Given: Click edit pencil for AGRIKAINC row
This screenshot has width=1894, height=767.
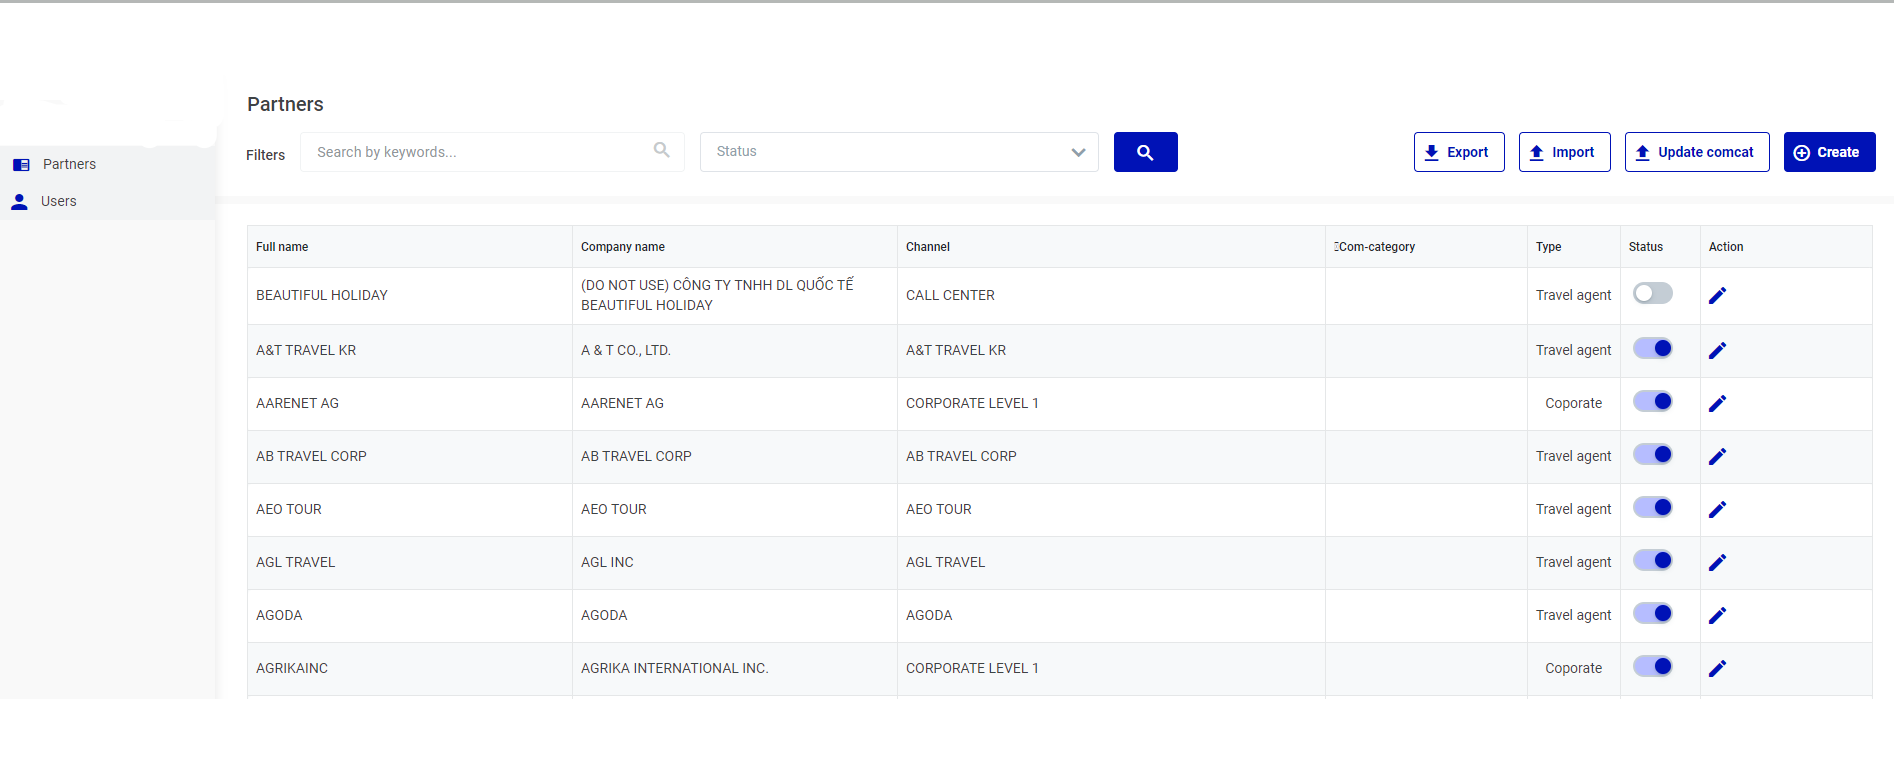Looking at the screenshot, I should (x=1717, y=669).
